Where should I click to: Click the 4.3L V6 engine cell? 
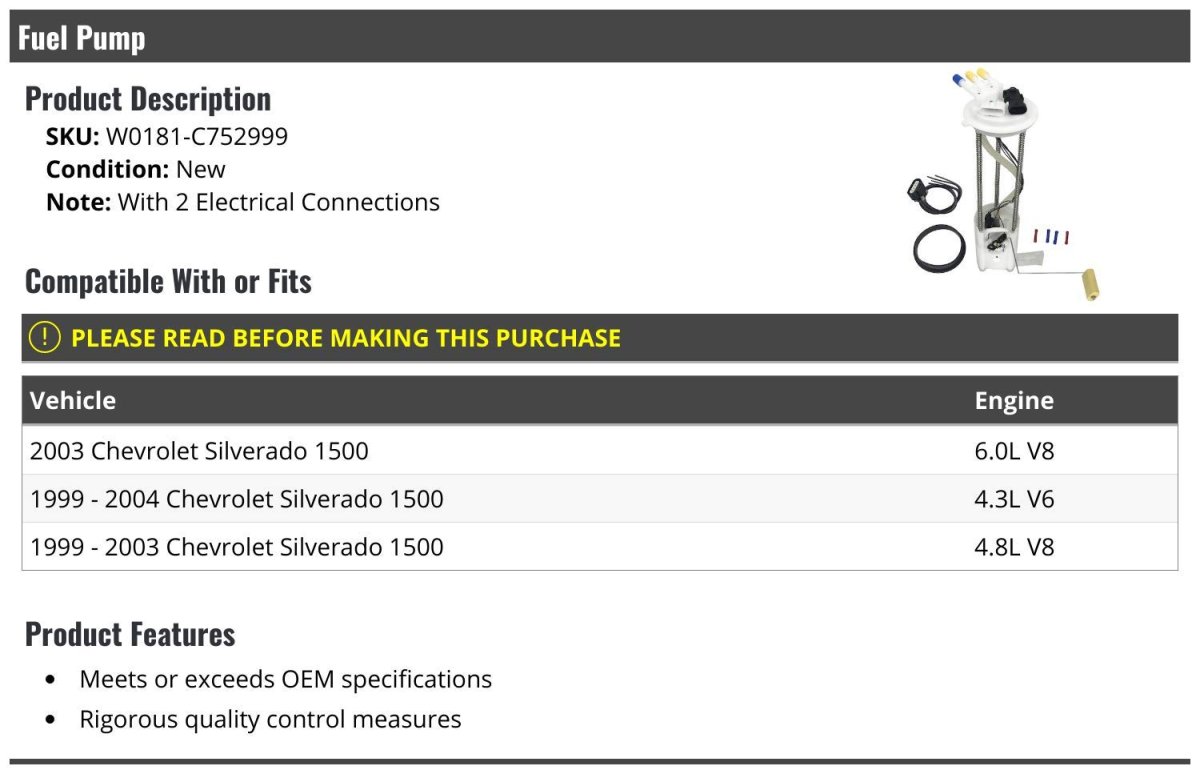[x=1014, y=499]
